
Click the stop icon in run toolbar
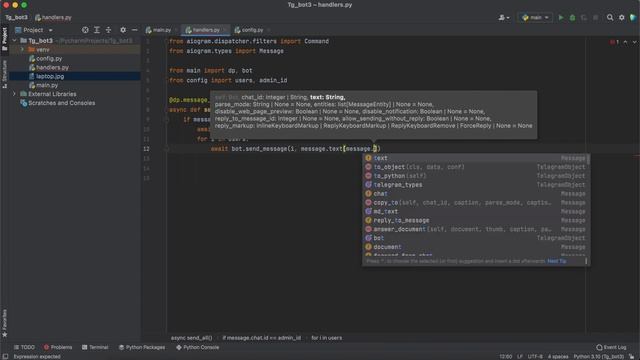(x=596, y=18)
